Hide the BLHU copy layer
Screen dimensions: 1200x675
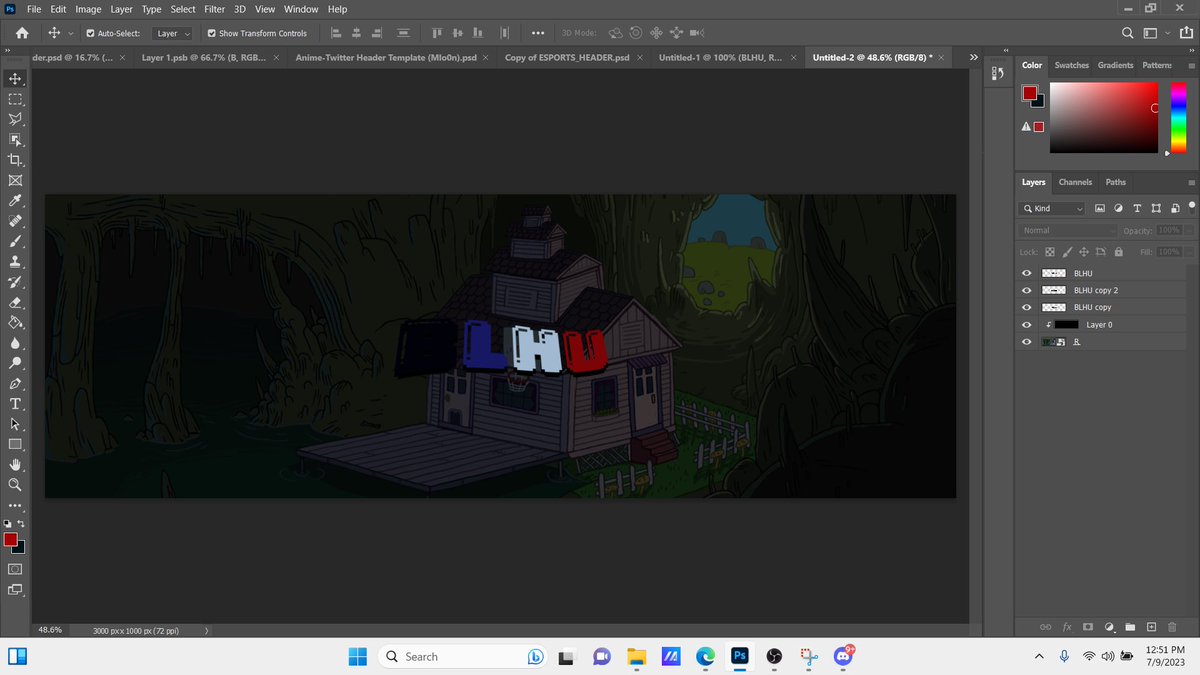[1026, 307]
